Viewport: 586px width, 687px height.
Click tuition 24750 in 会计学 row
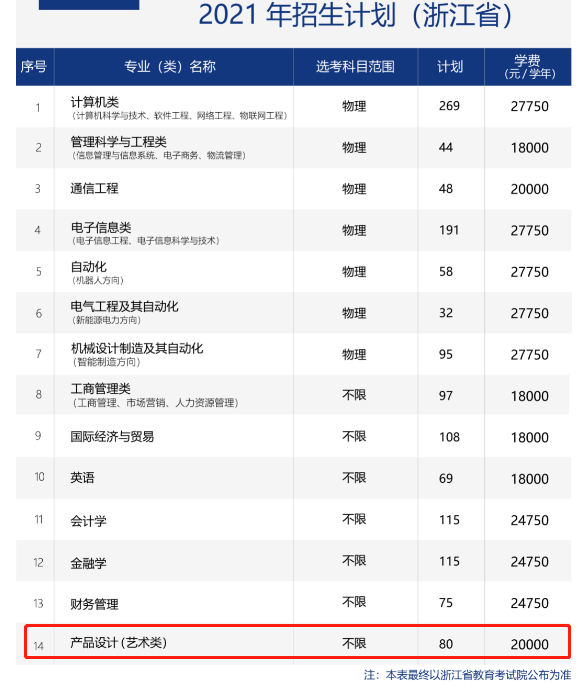(529, 520)
